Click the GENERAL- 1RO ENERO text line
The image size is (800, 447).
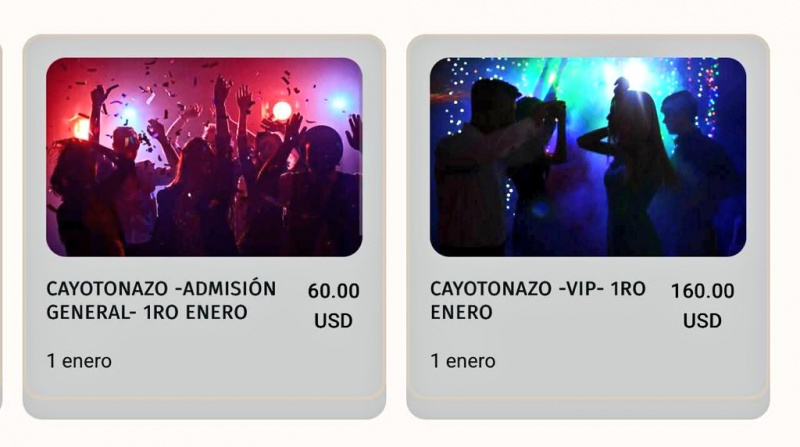147,312
